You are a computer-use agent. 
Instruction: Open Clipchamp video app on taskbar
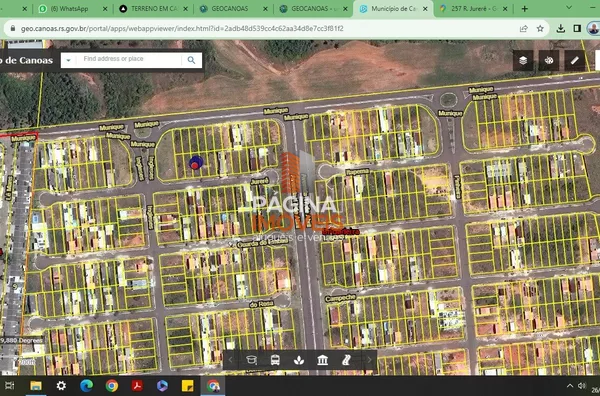(x=162, y=386)
